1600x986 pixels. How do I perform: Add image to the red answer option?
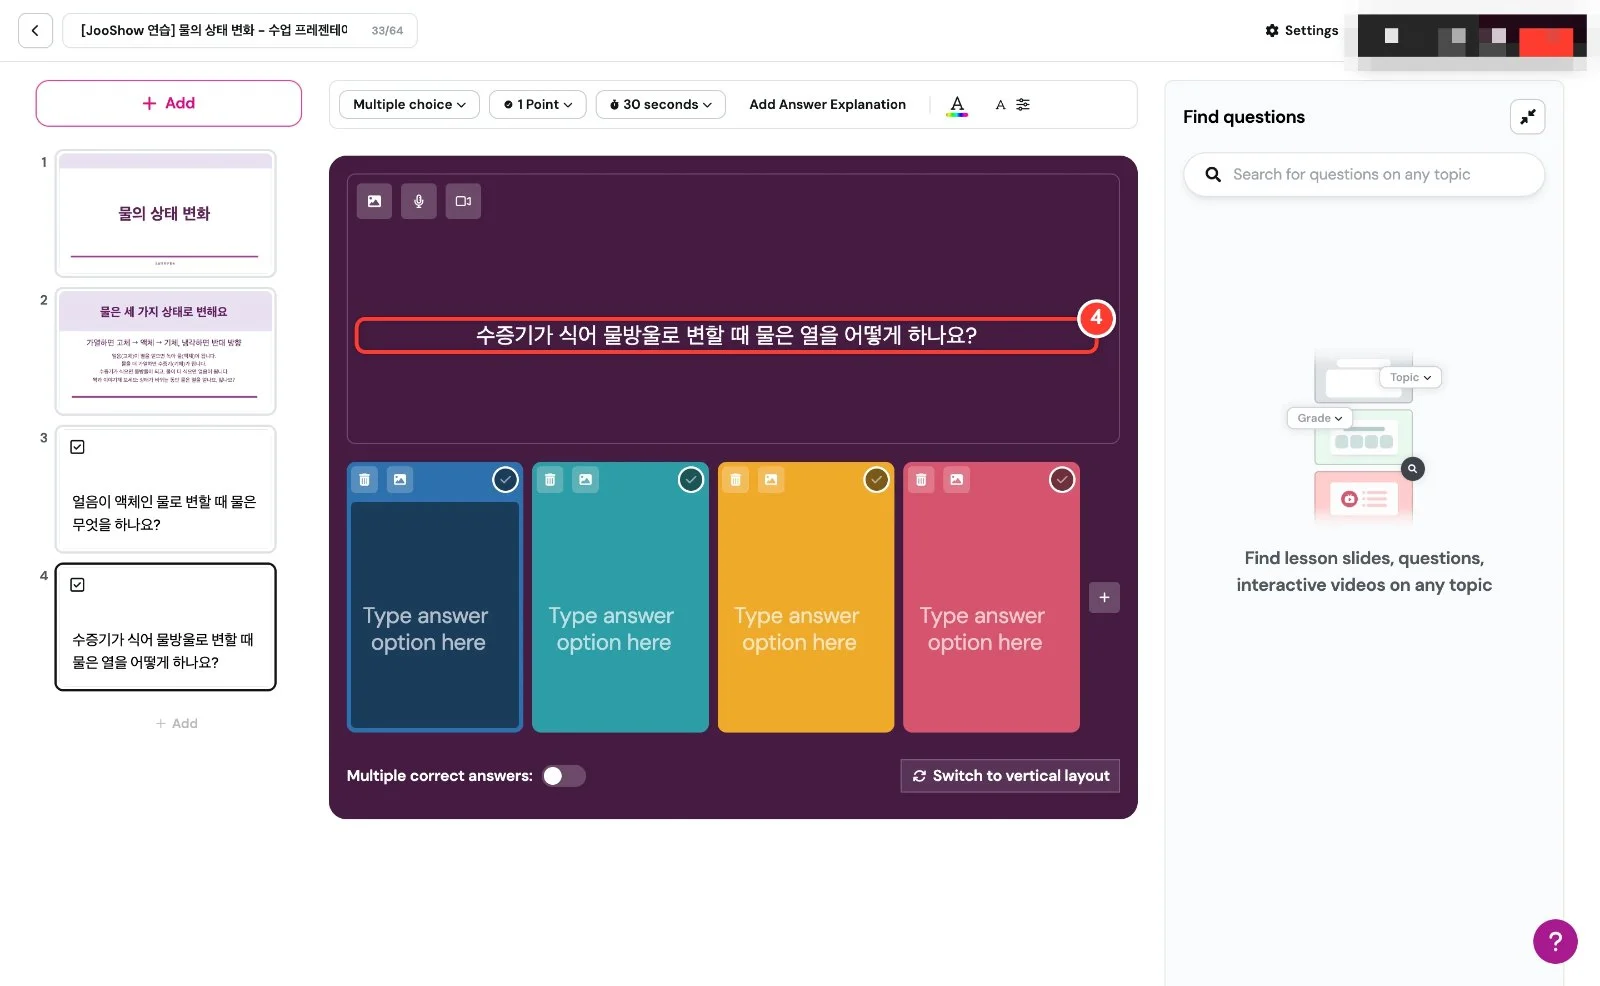(957, 480)
